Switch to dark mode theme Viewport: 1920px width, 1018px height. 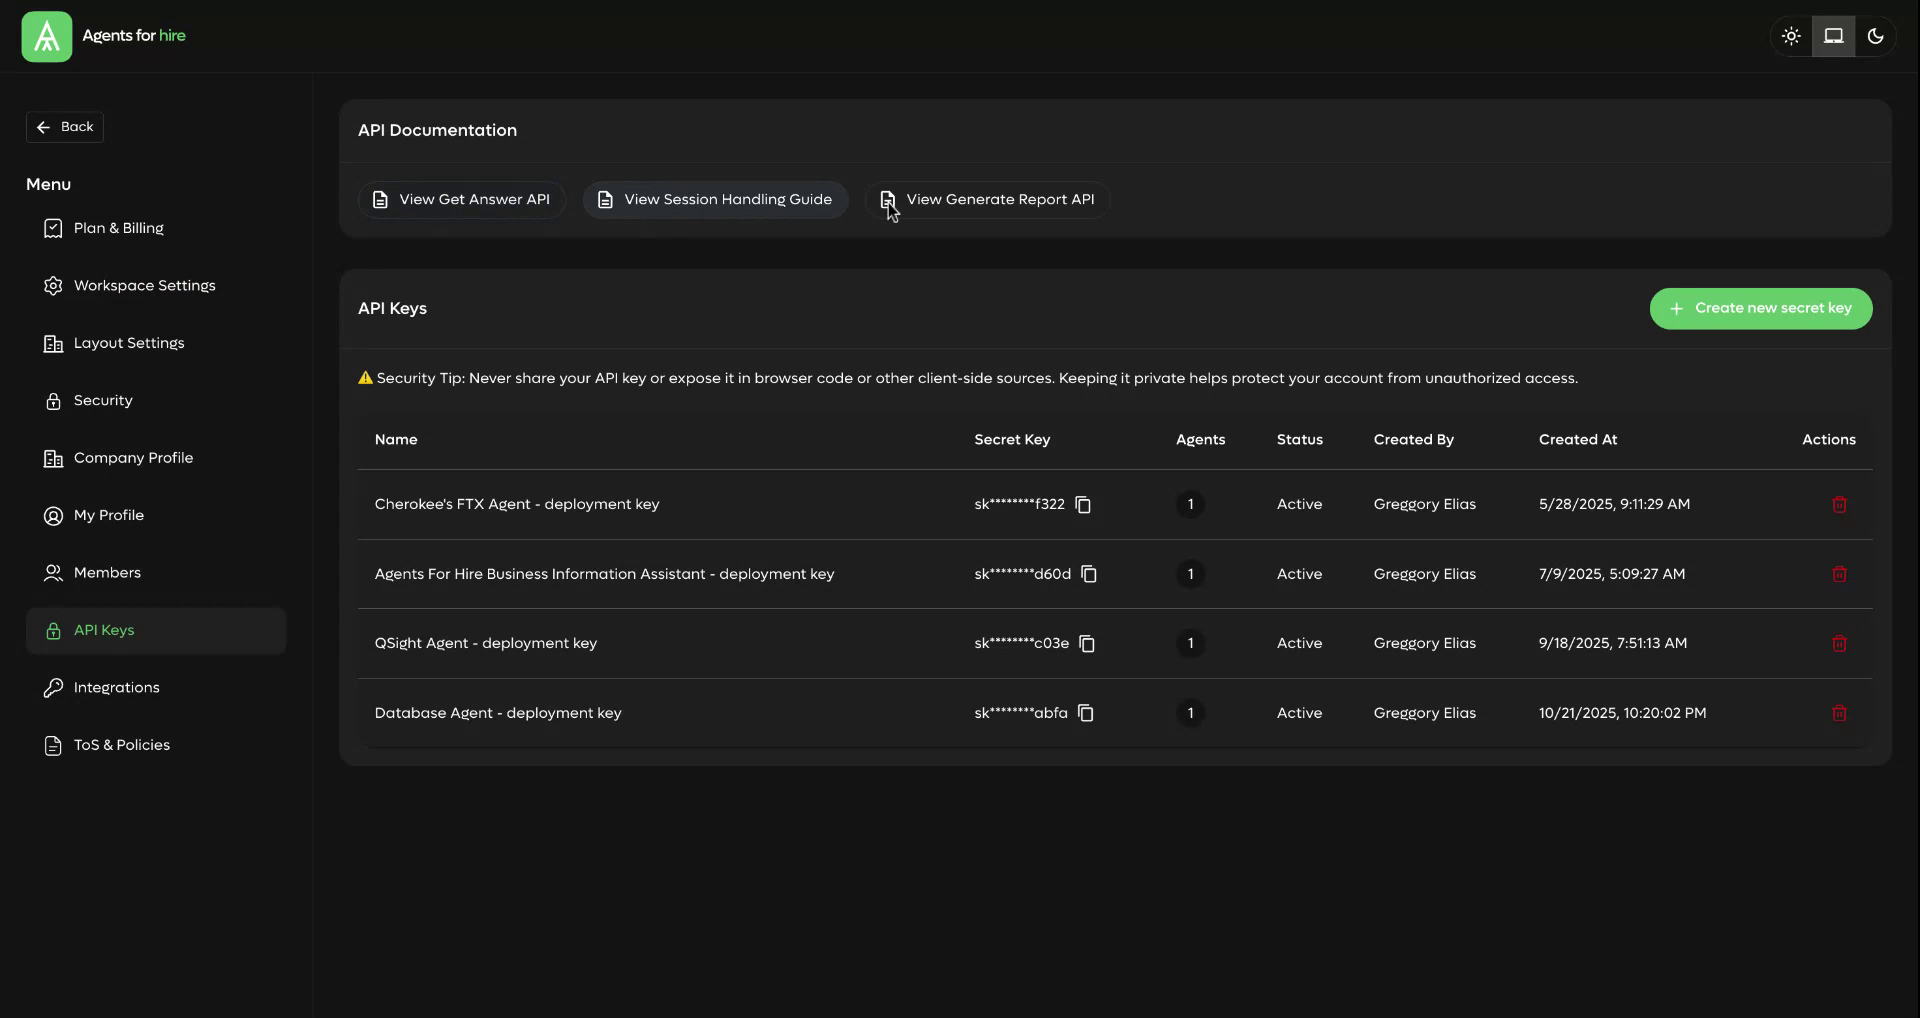coord(1875,36)
